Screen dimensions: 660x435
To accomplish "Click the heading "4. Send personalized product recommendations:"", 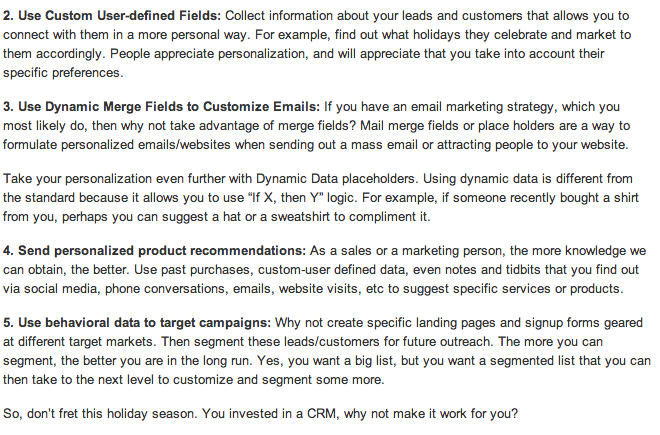I will click(154, 251).
